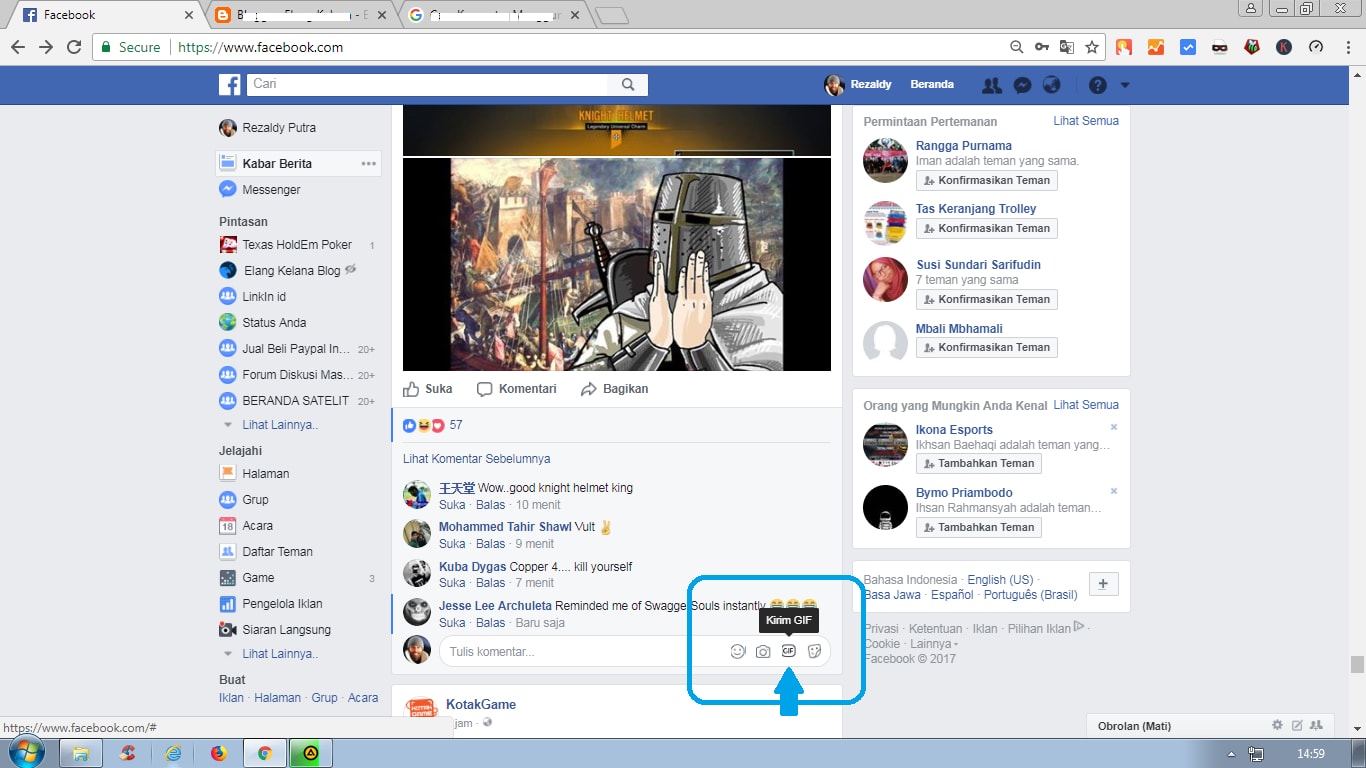The height and width of the screenshot is (768, 1366).
Task: Click the Facebook logo in the header
Action: click(x=230, y=85)
